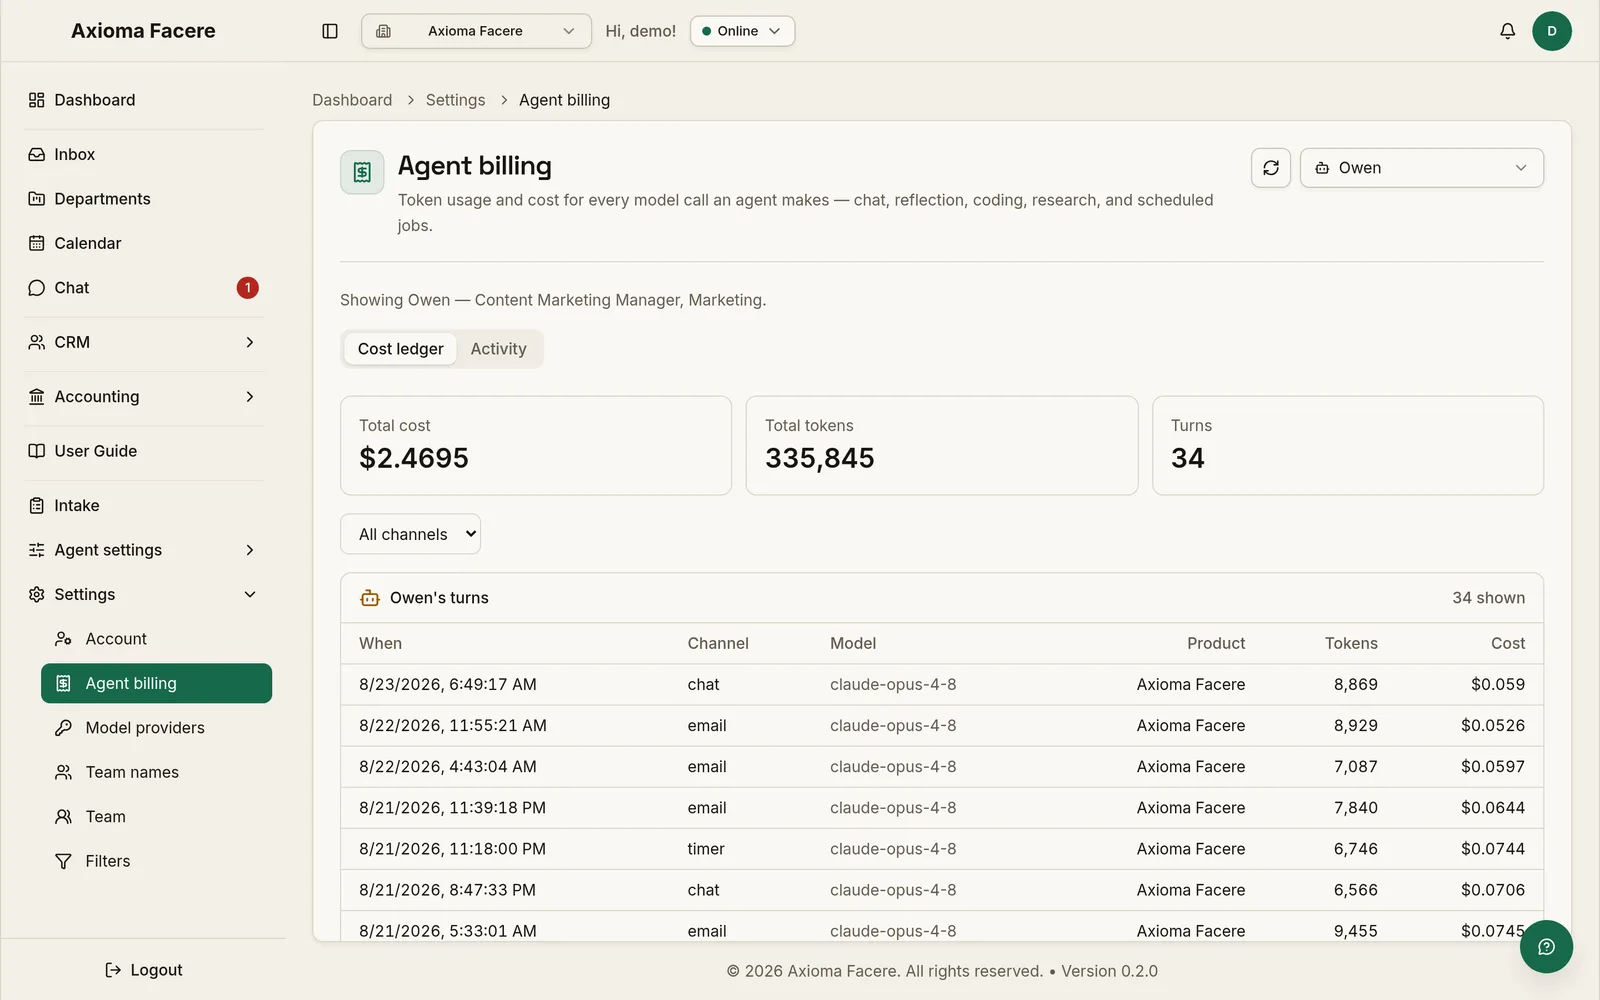Open the Owen agent selector
This screenshot has width=1600, height=1000.
[1421, 168]
